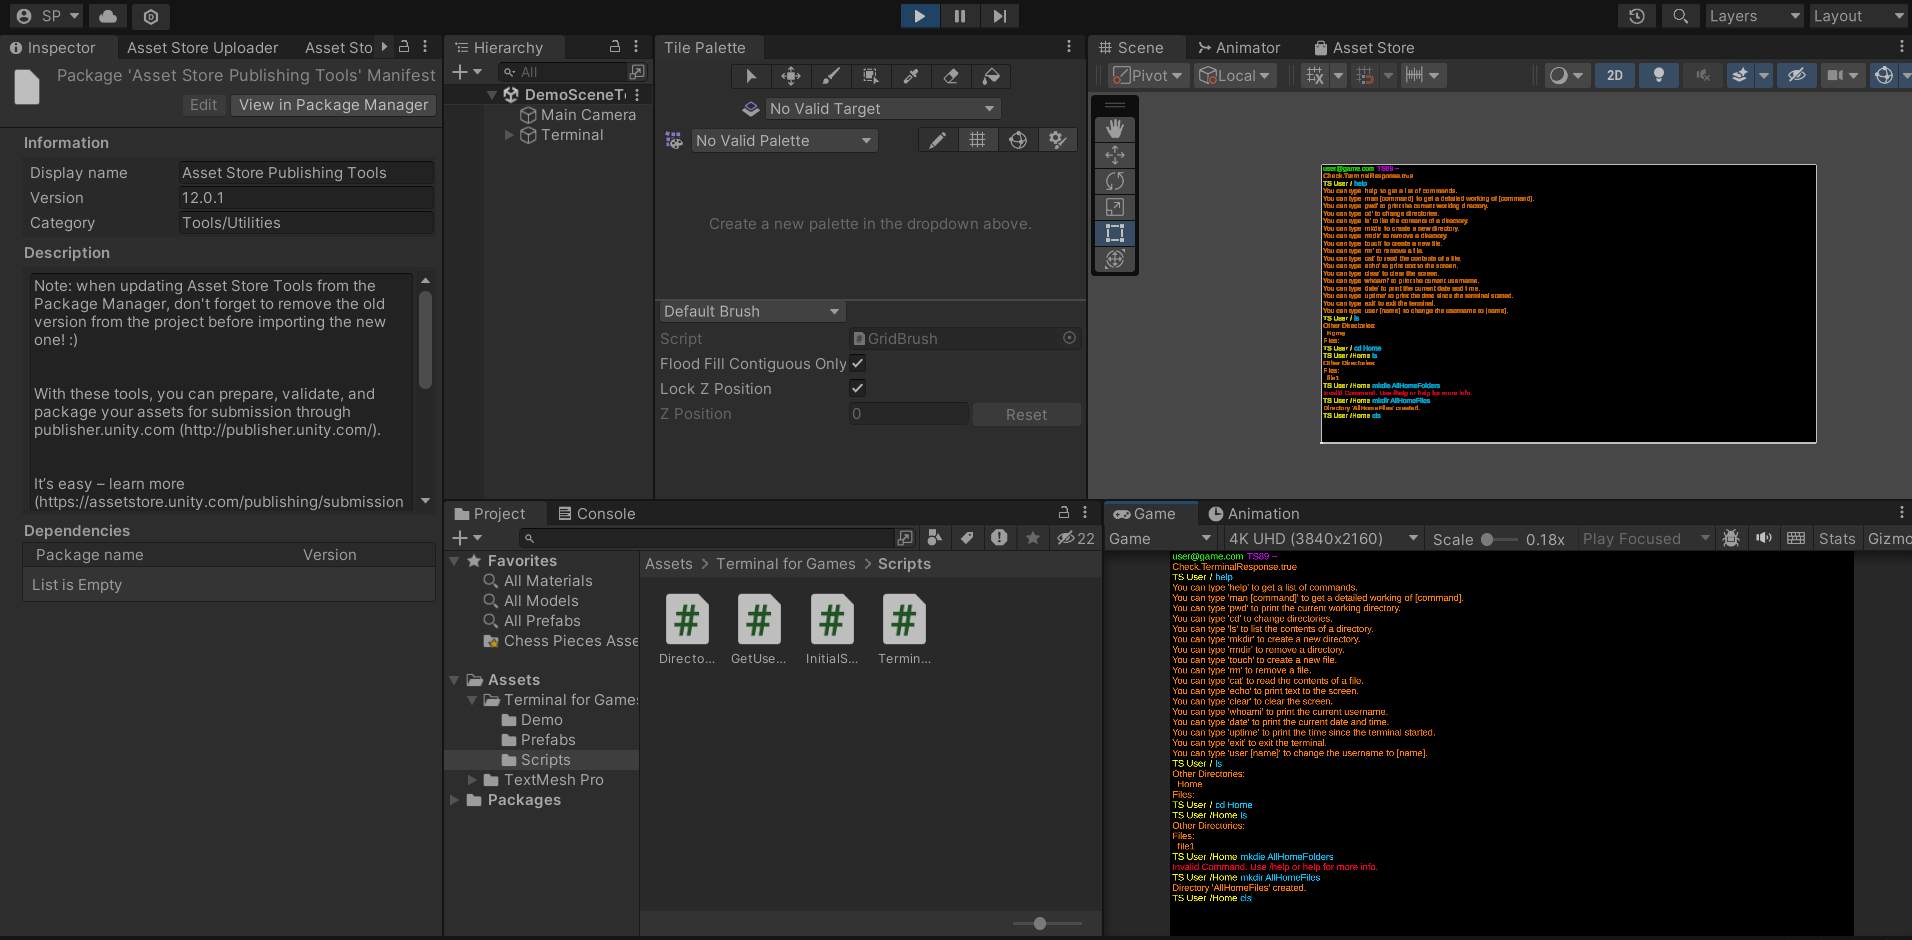Click the Undo History icon in top bar
The image size is (1912, 940).
[x=1636, y=16]
